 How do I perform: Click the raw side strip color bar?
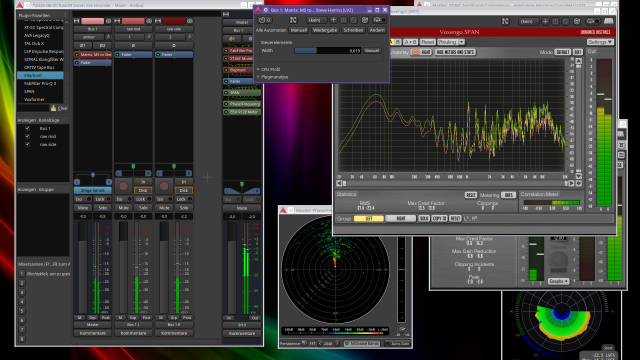tap(174, 21)
